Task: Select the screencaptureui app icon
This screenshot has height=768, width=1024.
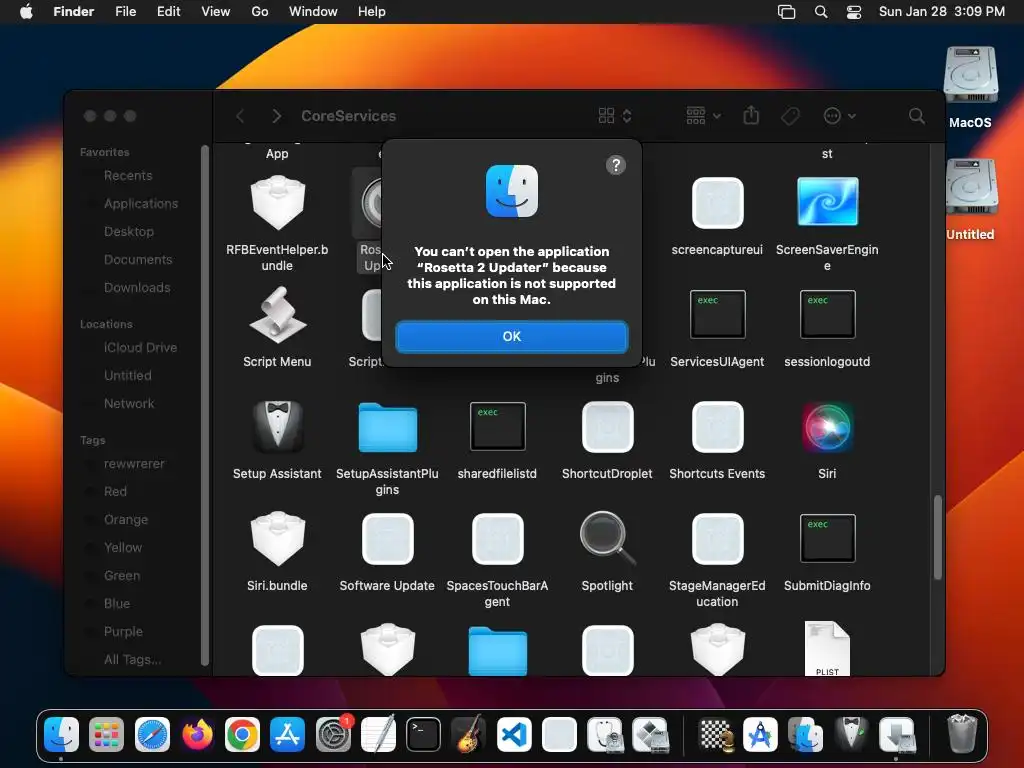Action: pyautogui.click(x=717, y=203)
